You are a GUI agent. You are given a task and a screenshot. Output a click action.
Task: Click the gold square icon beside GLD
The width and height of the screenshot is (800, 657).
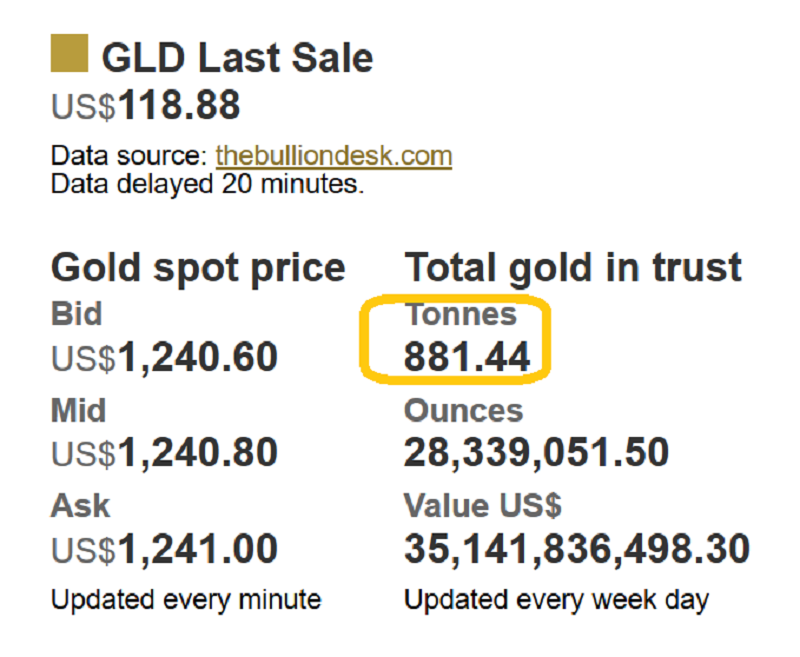[x=69, y=53]
